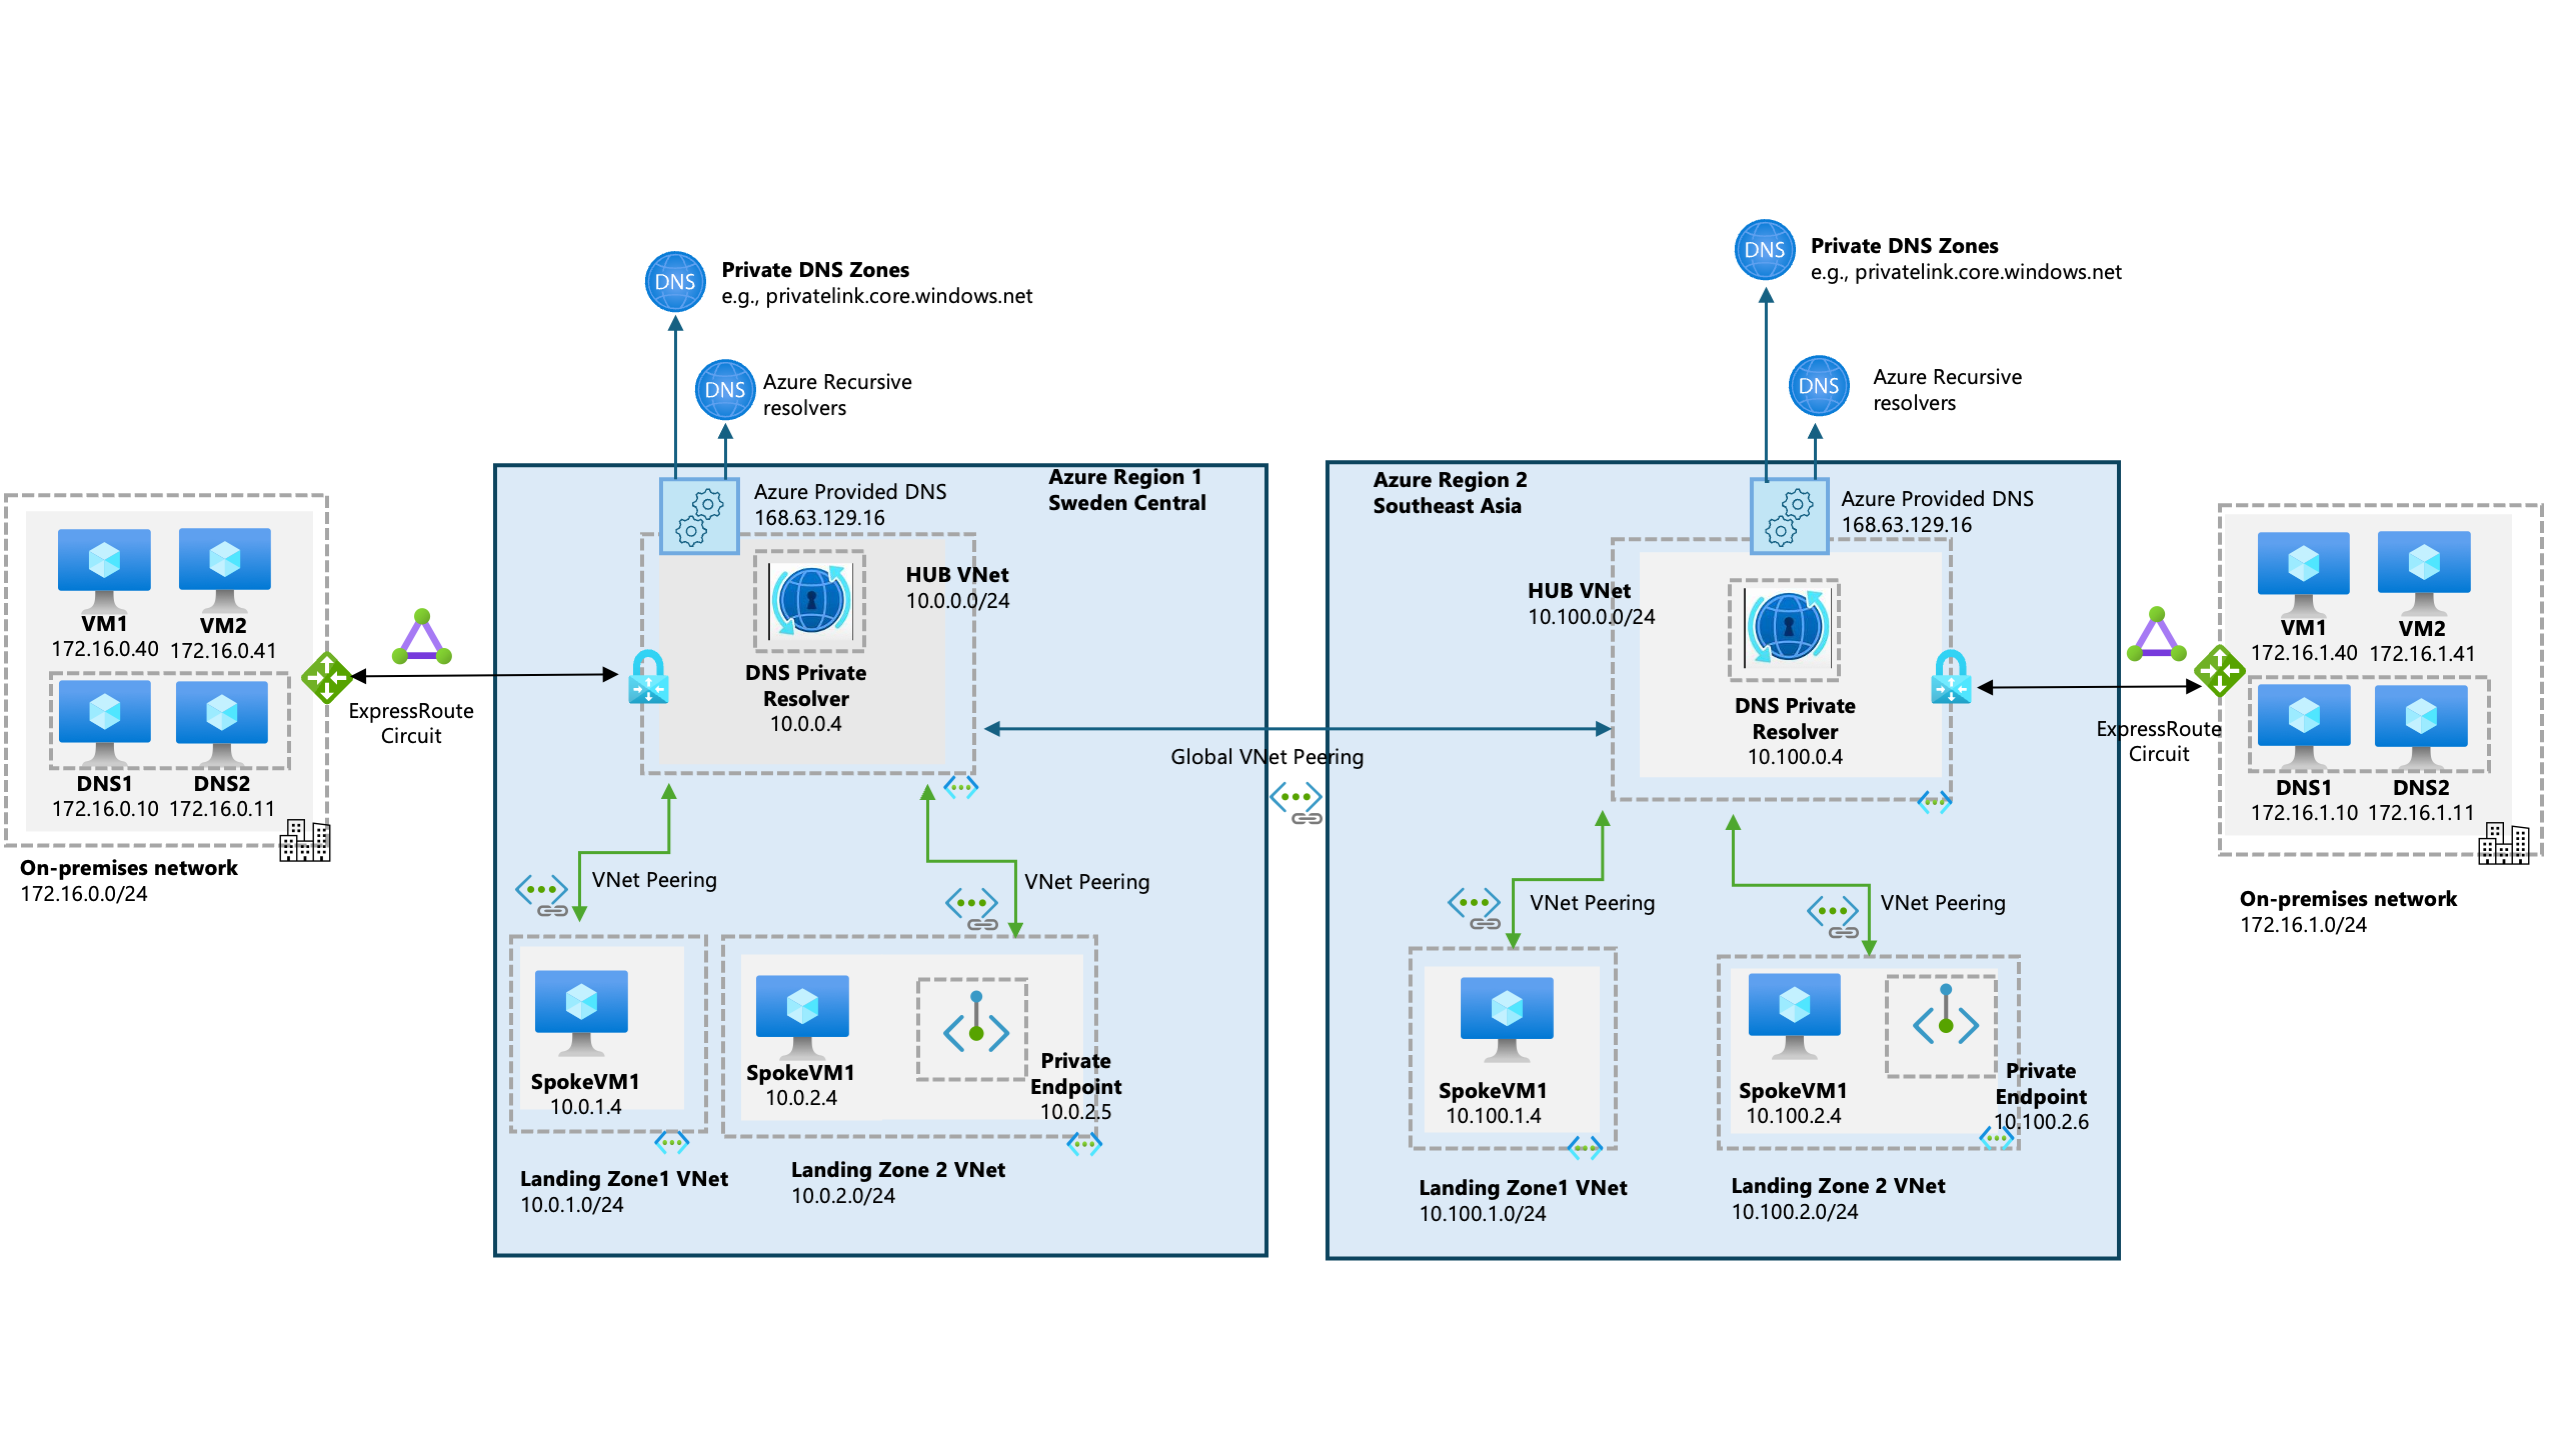Click the Global VNet Peering icon

coord(1297,803)
